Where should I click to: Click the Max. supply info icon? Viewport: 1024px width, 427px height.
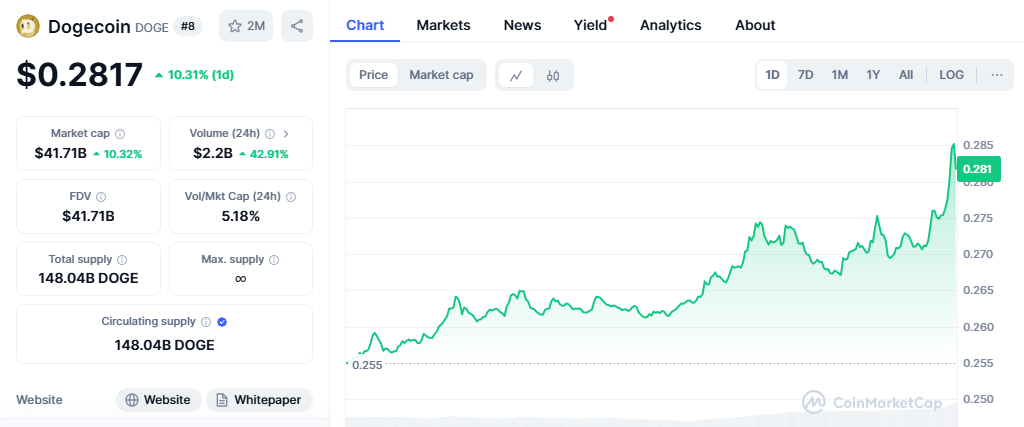pos(274,259)
